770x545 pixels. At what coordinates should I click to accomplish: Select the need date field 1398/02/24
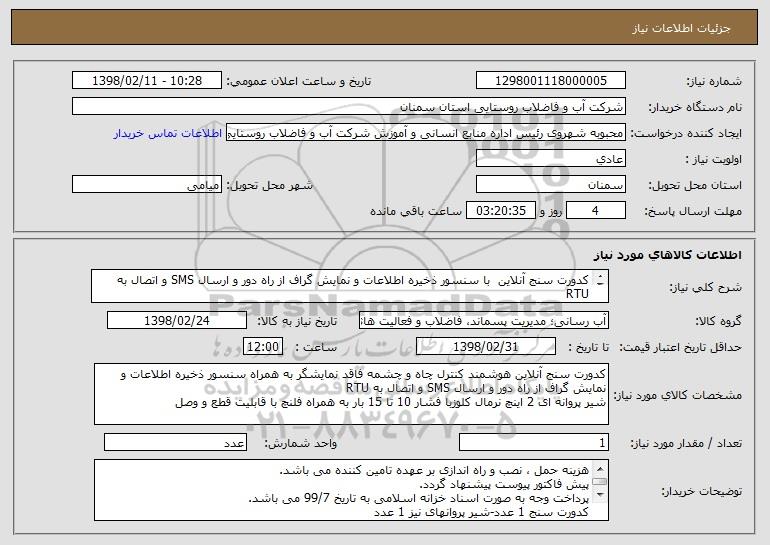click(x=177, y=321)
